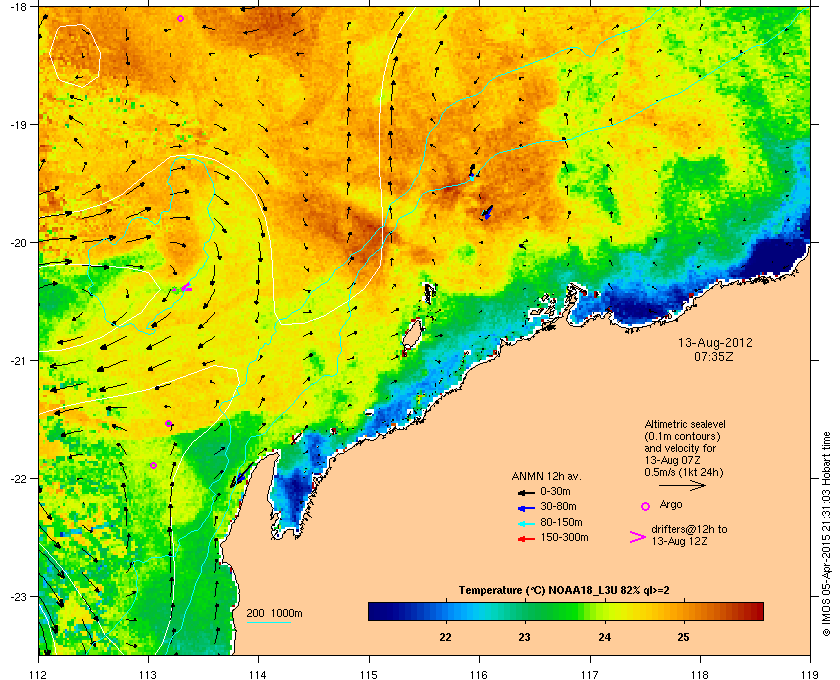This screenshot has width=840, height=680.
Task: Click the blue 30-80m legend arrow
Action: click(x=527, y=507)
